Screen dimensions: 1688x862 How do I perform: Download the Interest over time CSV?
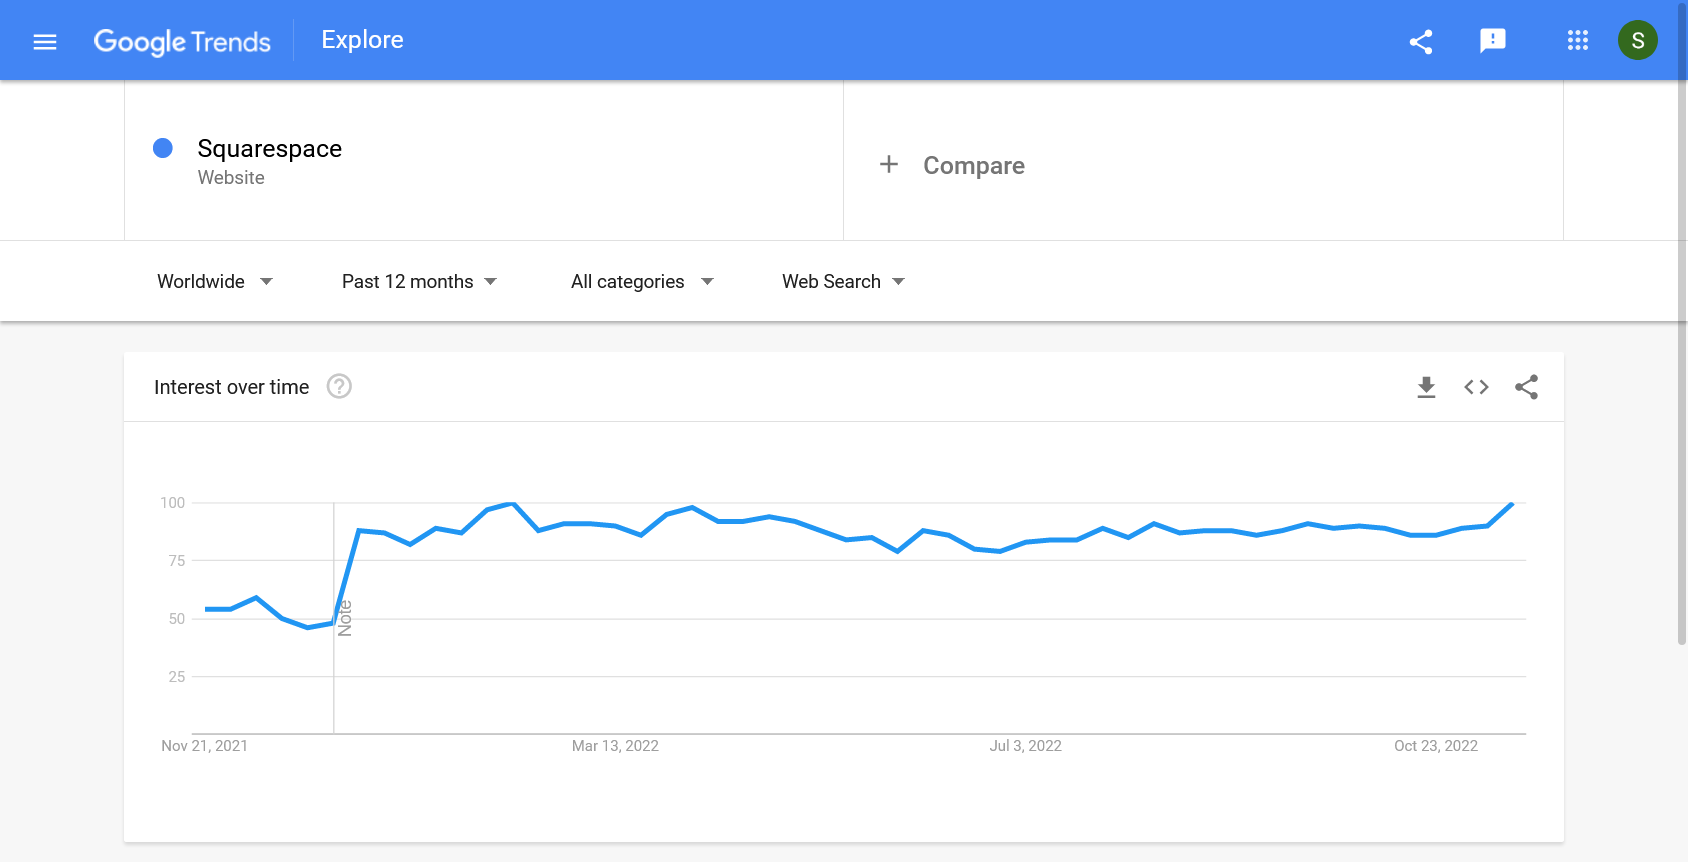(1426, 387)
